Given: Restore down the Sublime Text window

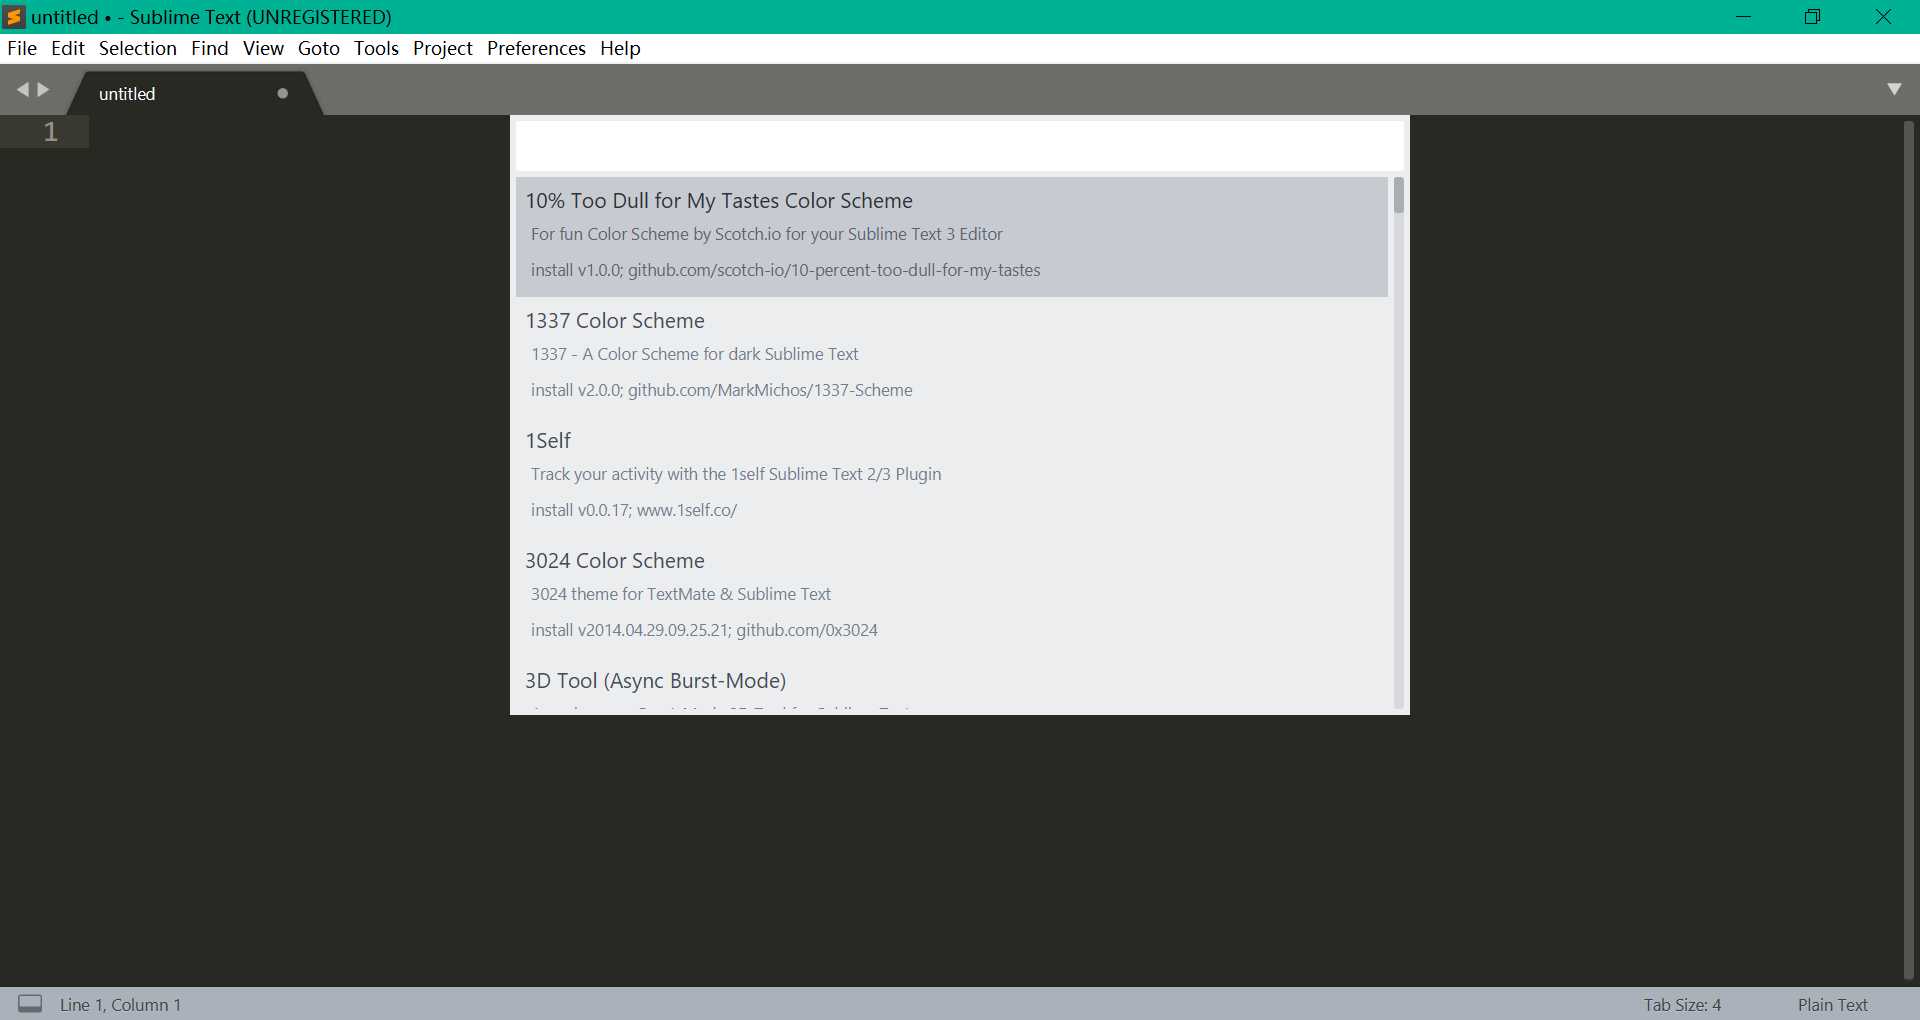Looking at the screenshot, I should pyautogui.click(x=1812, y=16).
